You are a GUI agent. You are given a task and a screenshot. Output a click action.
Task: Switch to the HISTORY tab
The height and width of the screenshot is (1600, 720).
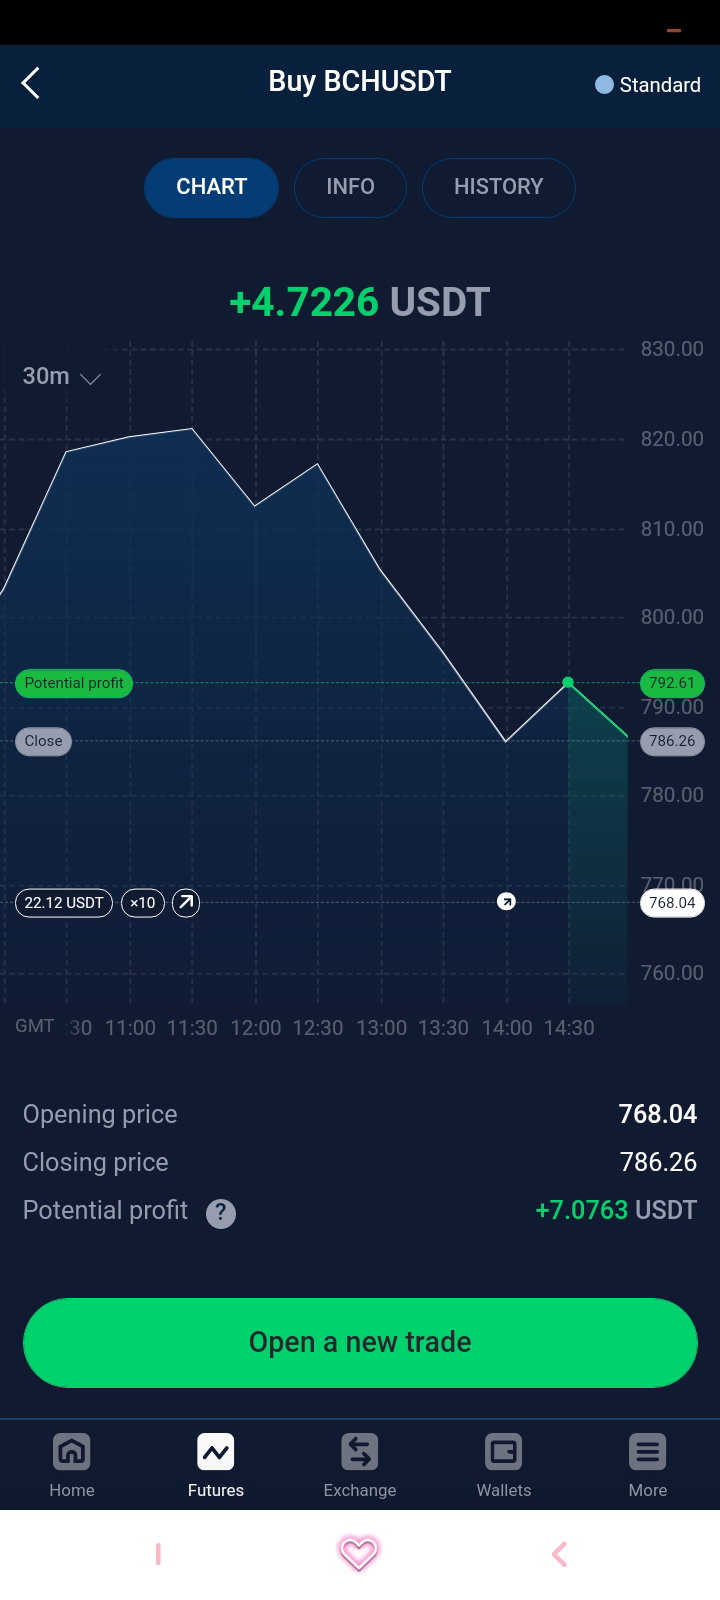pos(498,187)
